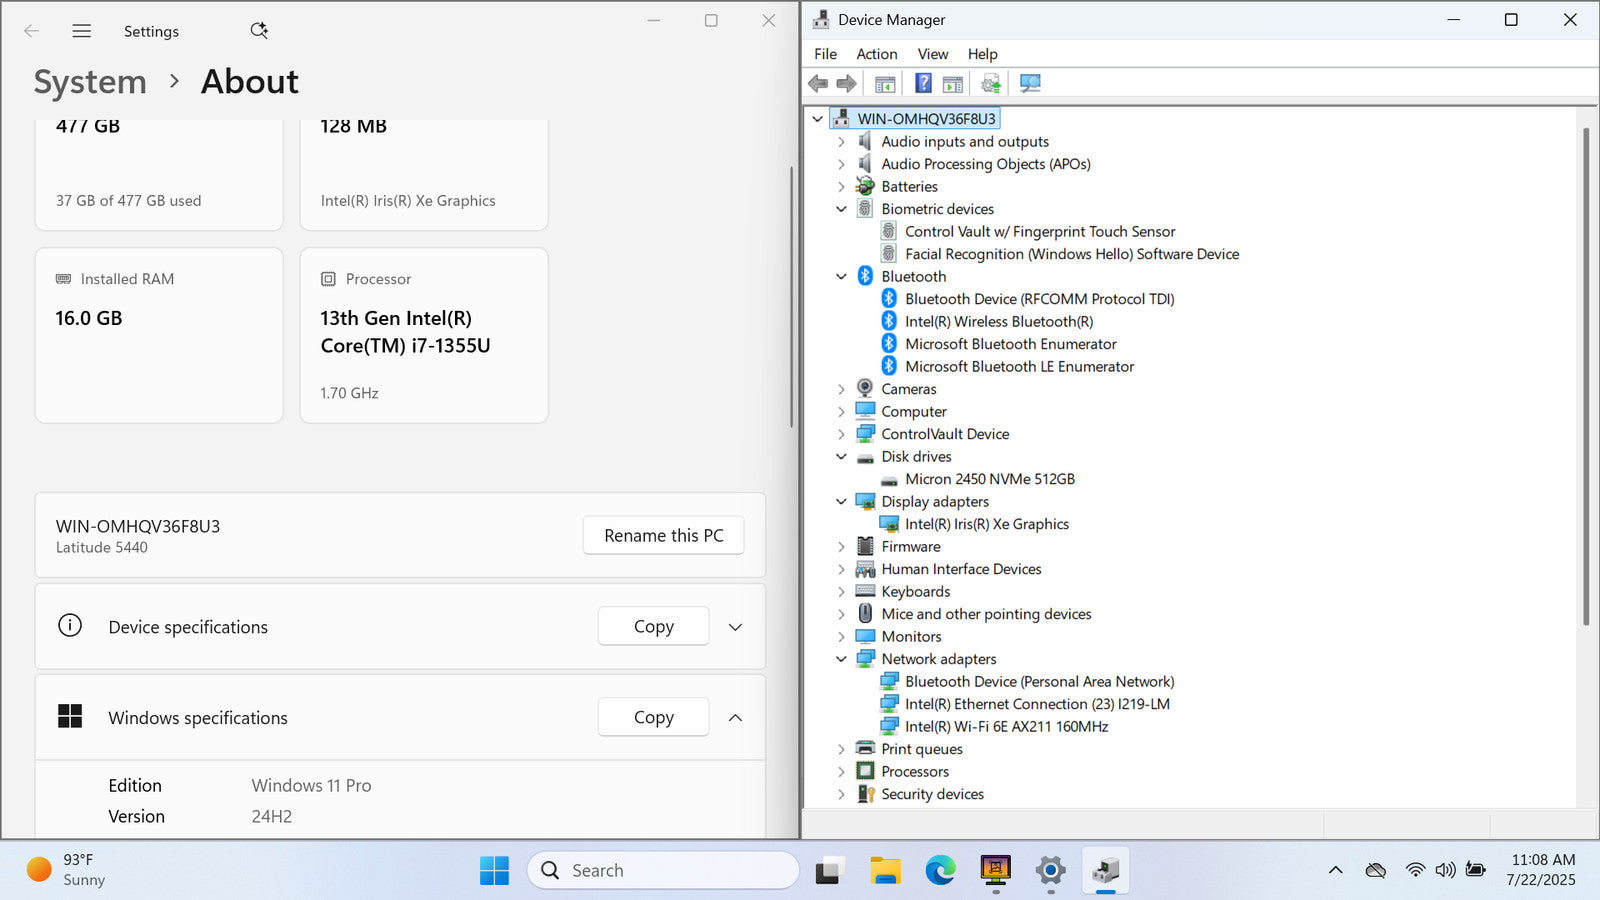This screenshot has height=900, width=1600.
Task: Click the Cameras category webcam icon
Action: [x=865, y=389]
